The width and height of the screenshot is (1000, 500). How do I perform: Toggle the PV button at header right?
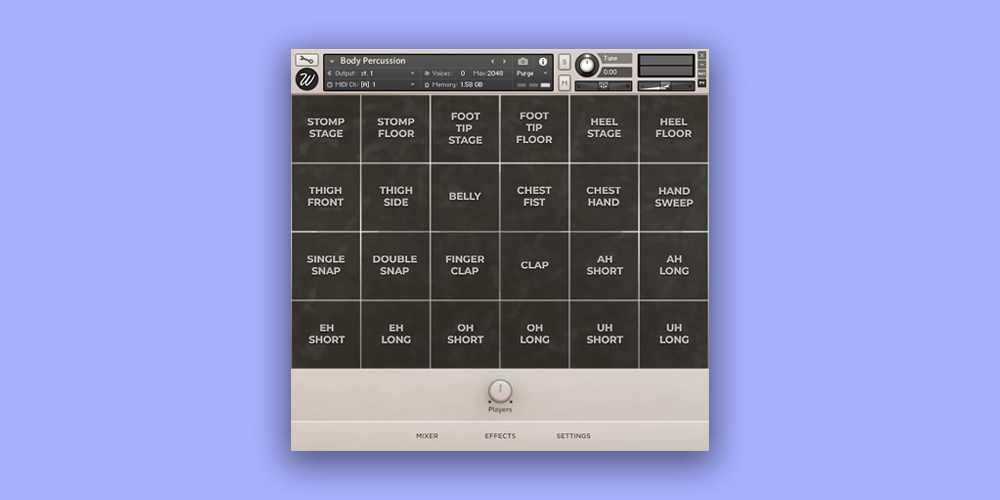click(702, 82)
